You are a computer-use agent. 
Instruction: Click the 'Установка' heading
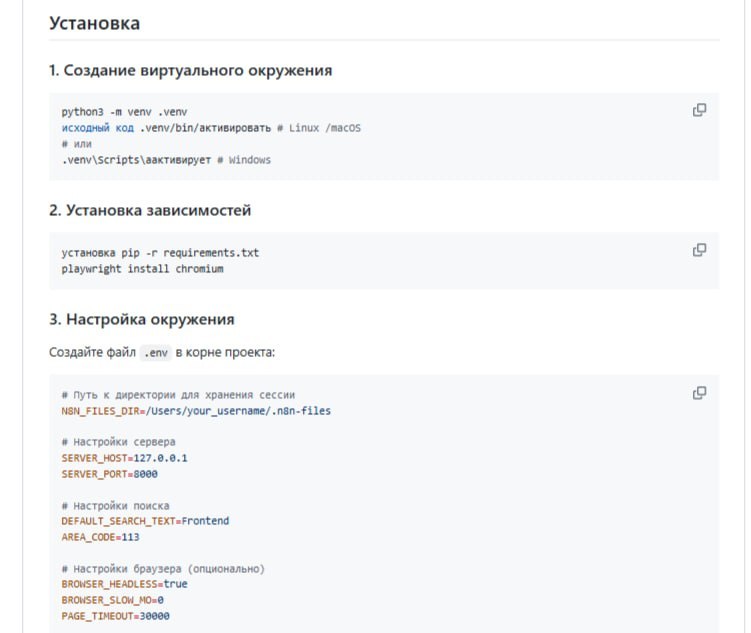94,23
